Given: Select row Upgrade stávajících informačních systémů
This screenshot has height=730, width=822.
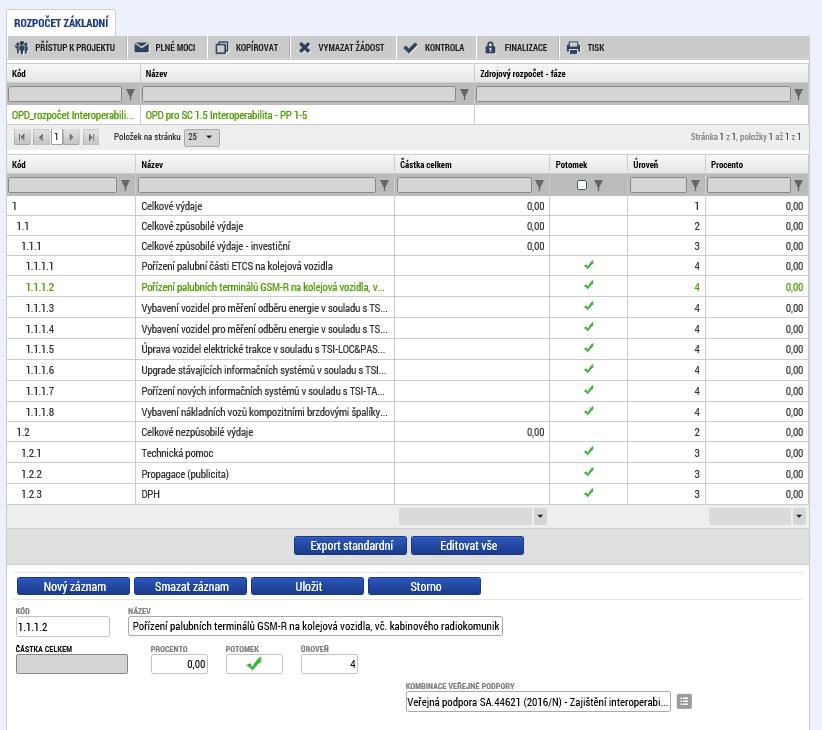Looking at the screenshot, I should [407, 370].
